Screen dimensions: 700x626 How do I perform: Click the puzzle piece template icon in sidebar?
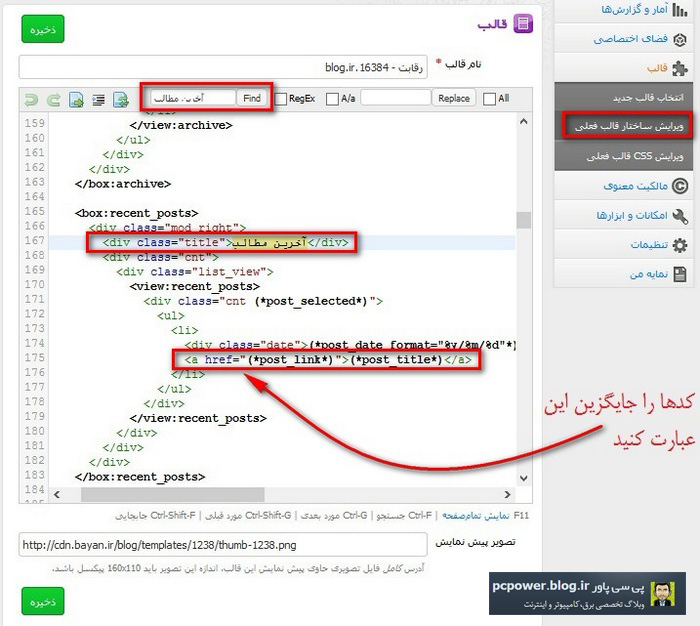click(680, 69)
